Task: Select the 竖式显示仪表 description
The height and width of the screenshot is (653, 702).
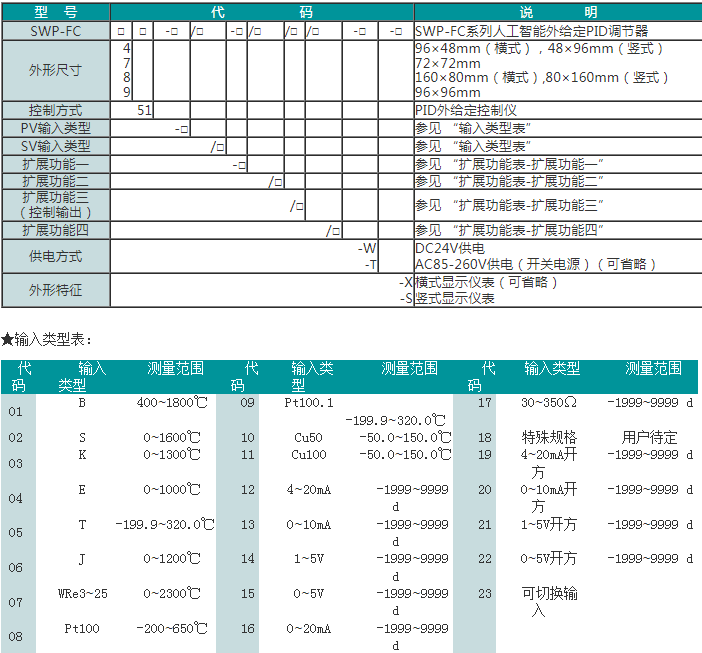Action: (454, 298)
